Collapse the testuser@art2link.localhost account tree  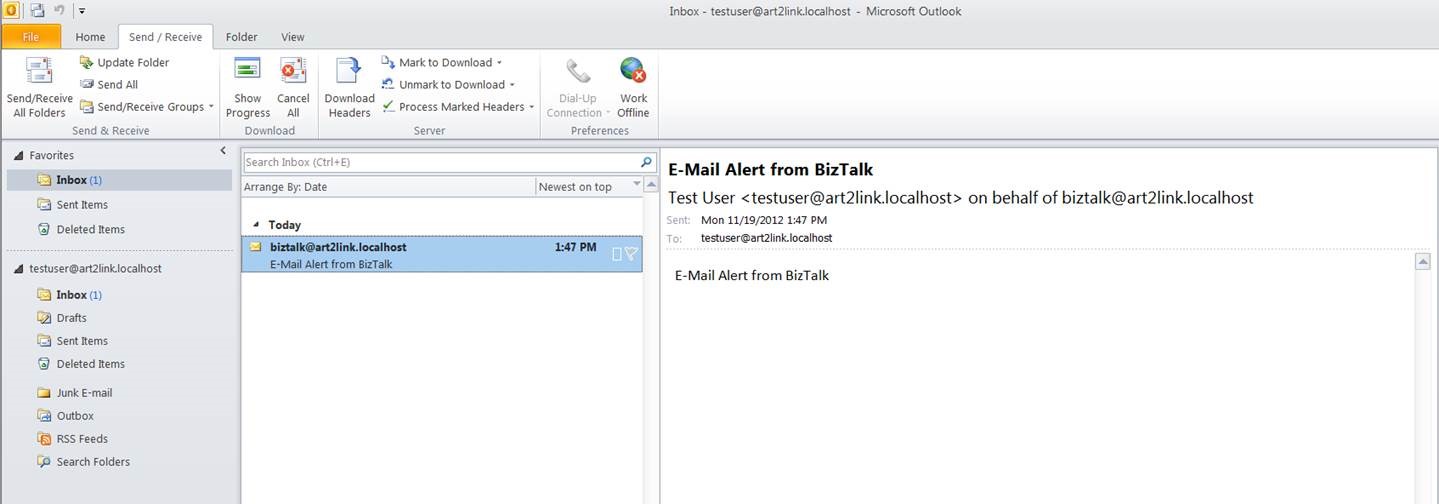click(19, 269)
